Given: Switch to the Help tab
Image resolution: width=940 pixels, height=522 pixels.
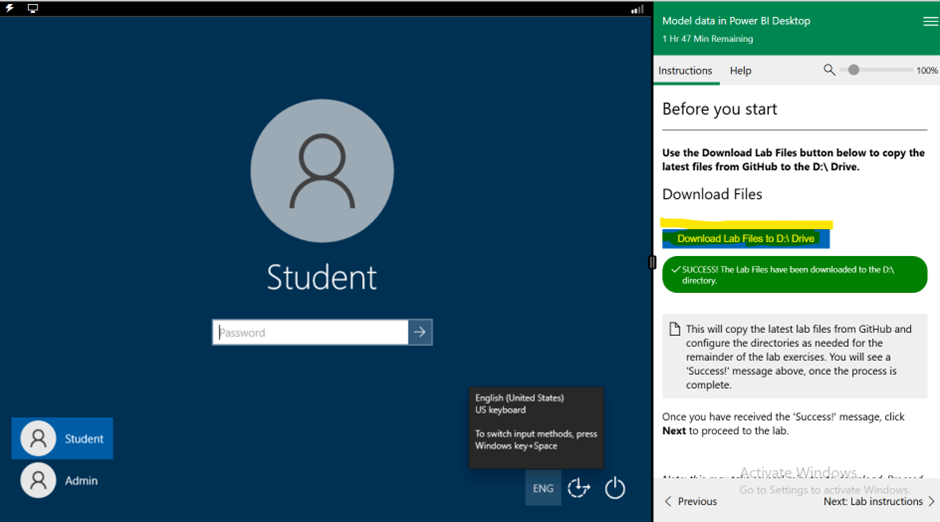Looking at the screenshot, I should [x=740, y=71].
